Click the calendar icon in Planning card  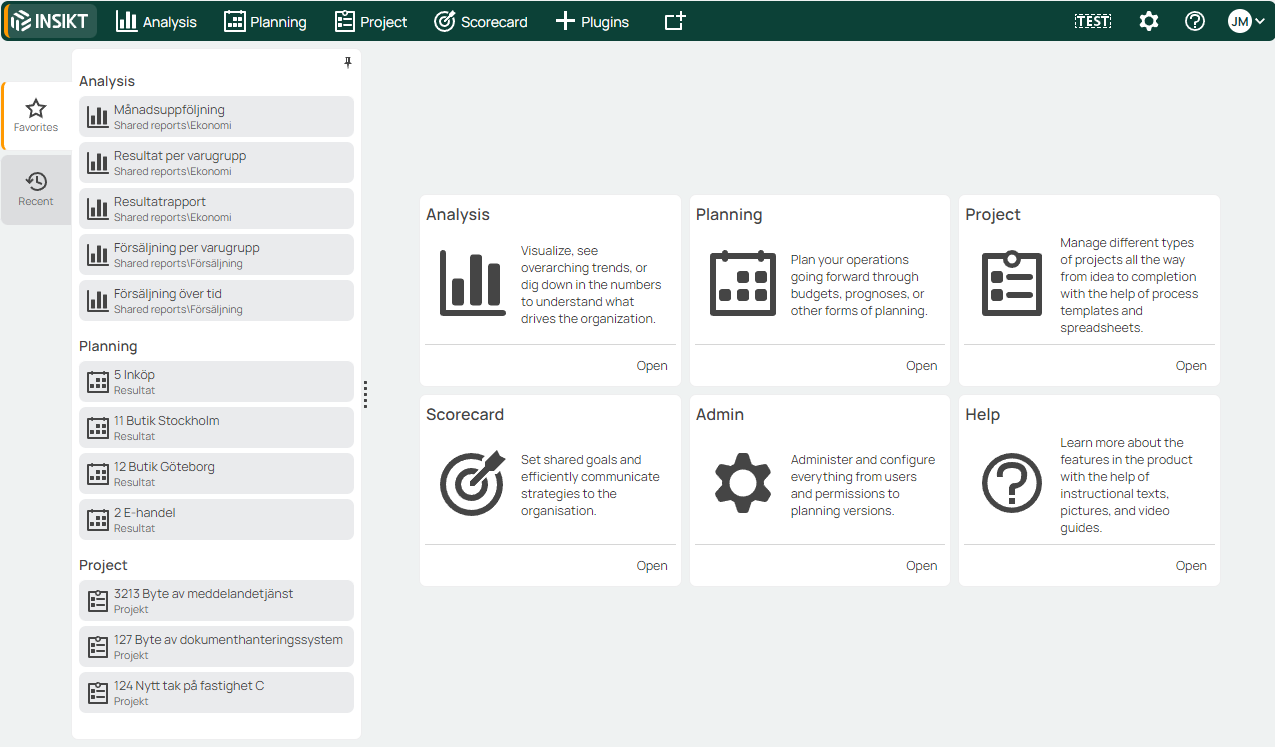[x=742, y=284]
